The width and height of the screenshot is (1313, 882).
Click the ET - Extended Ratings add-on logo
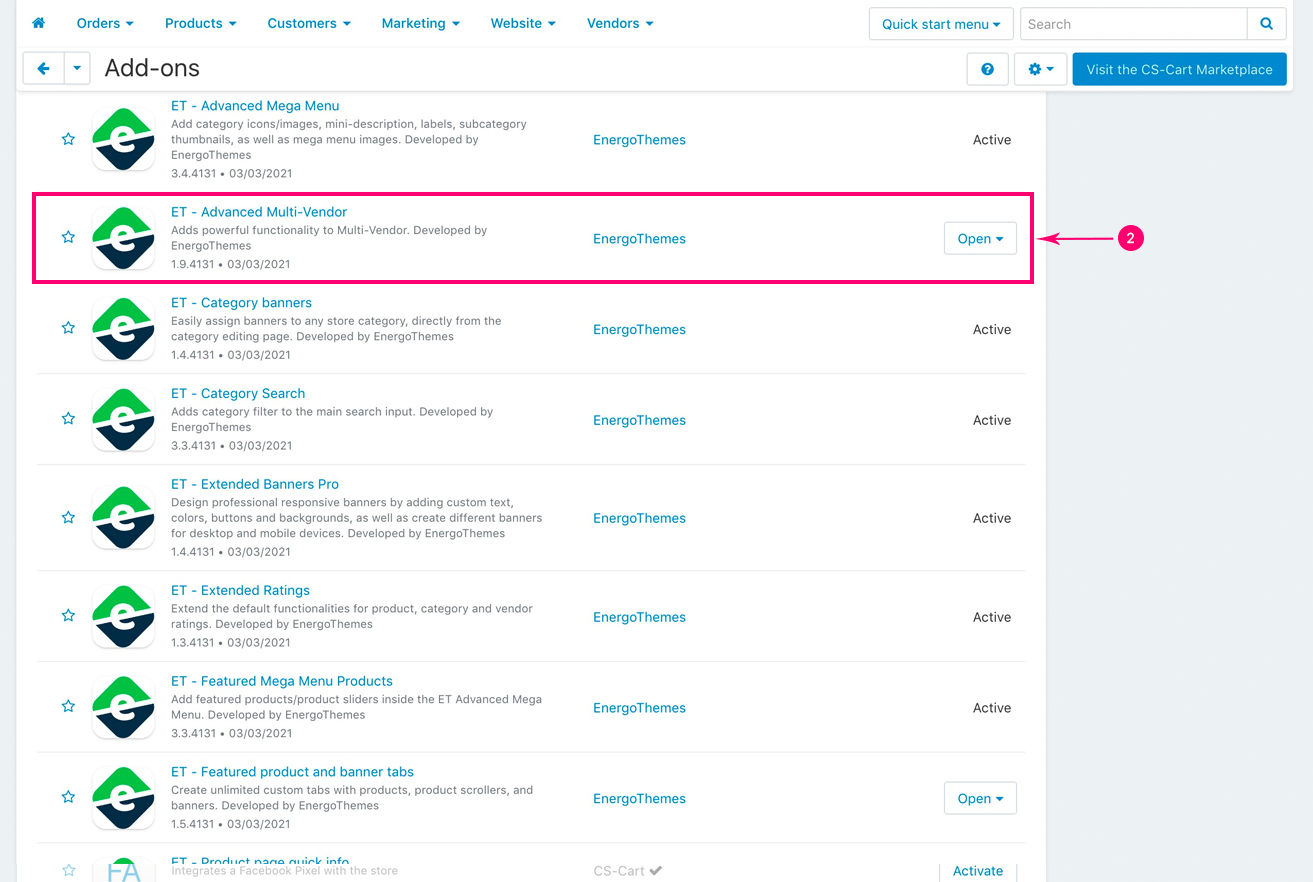(123, 617)
